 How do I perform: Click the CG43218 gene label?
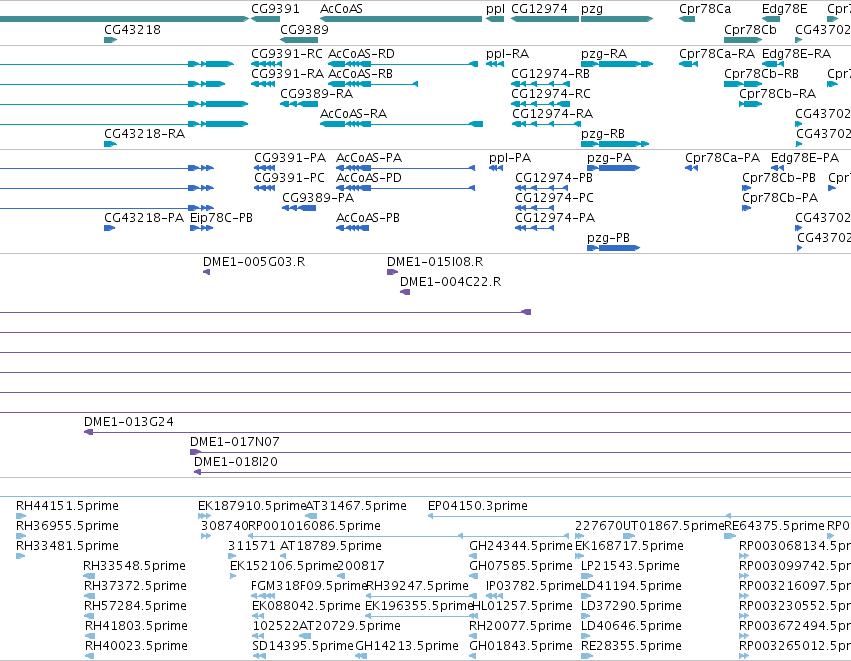132,29
